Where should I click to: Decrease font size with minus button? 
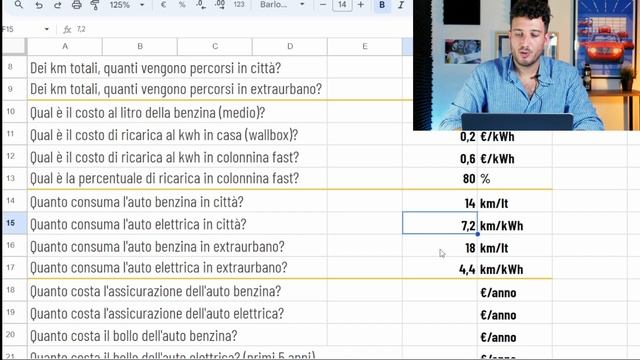pyautogui.click(x=323, y=5)
